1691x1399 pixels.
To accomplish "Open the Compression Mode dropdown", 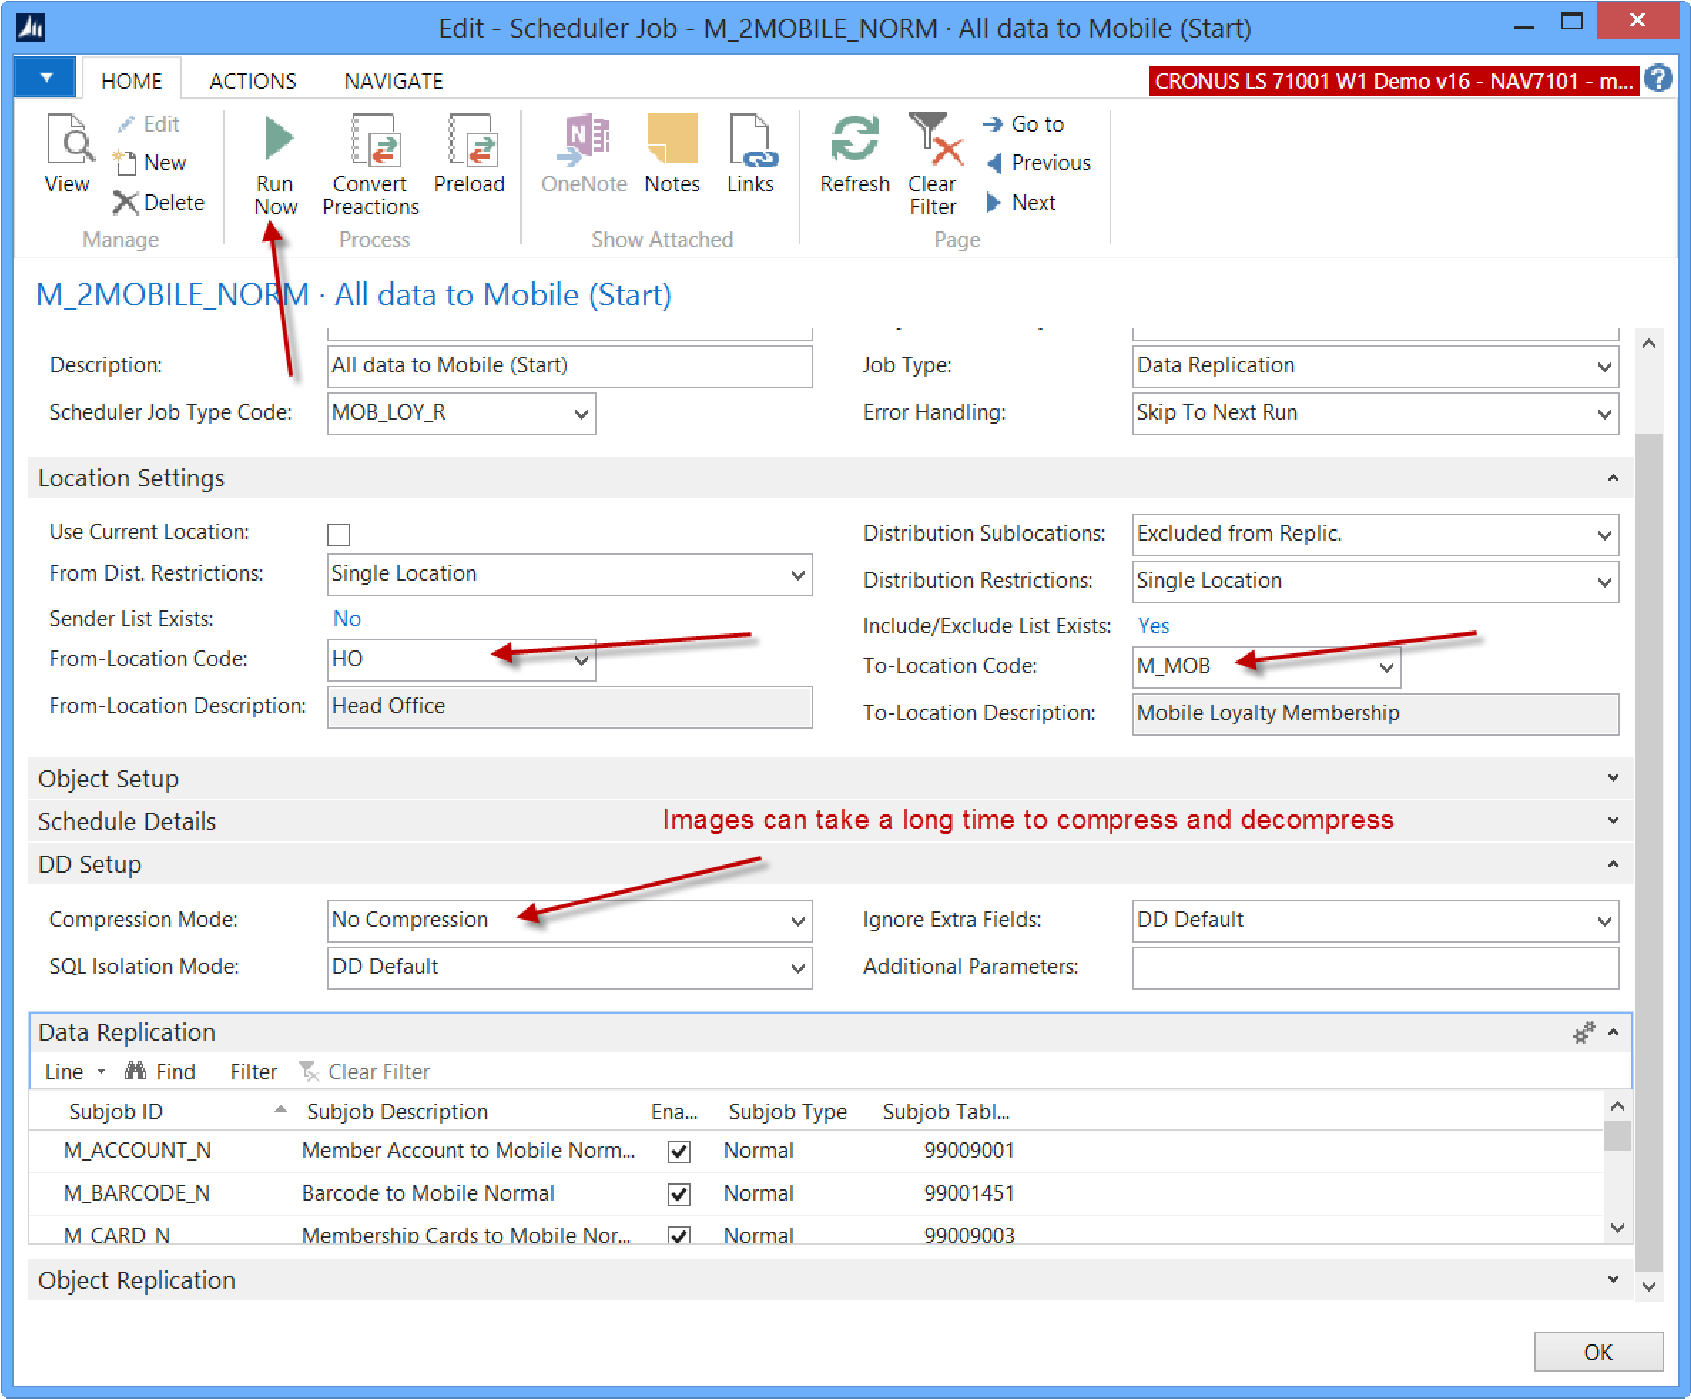I will (797, 921).
